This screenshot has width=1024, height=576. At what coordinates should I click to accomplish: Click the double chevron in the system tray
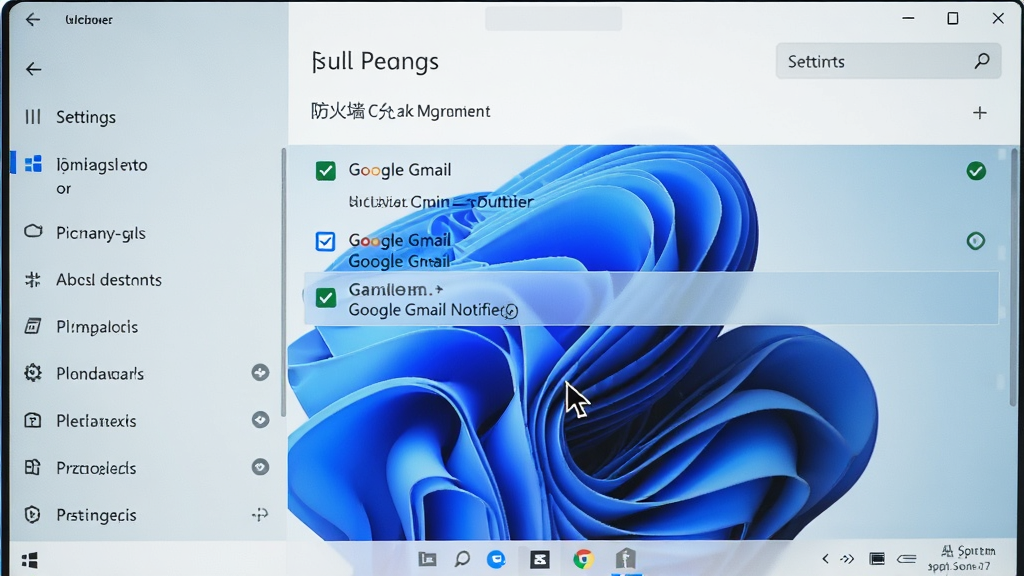(847, 559)
